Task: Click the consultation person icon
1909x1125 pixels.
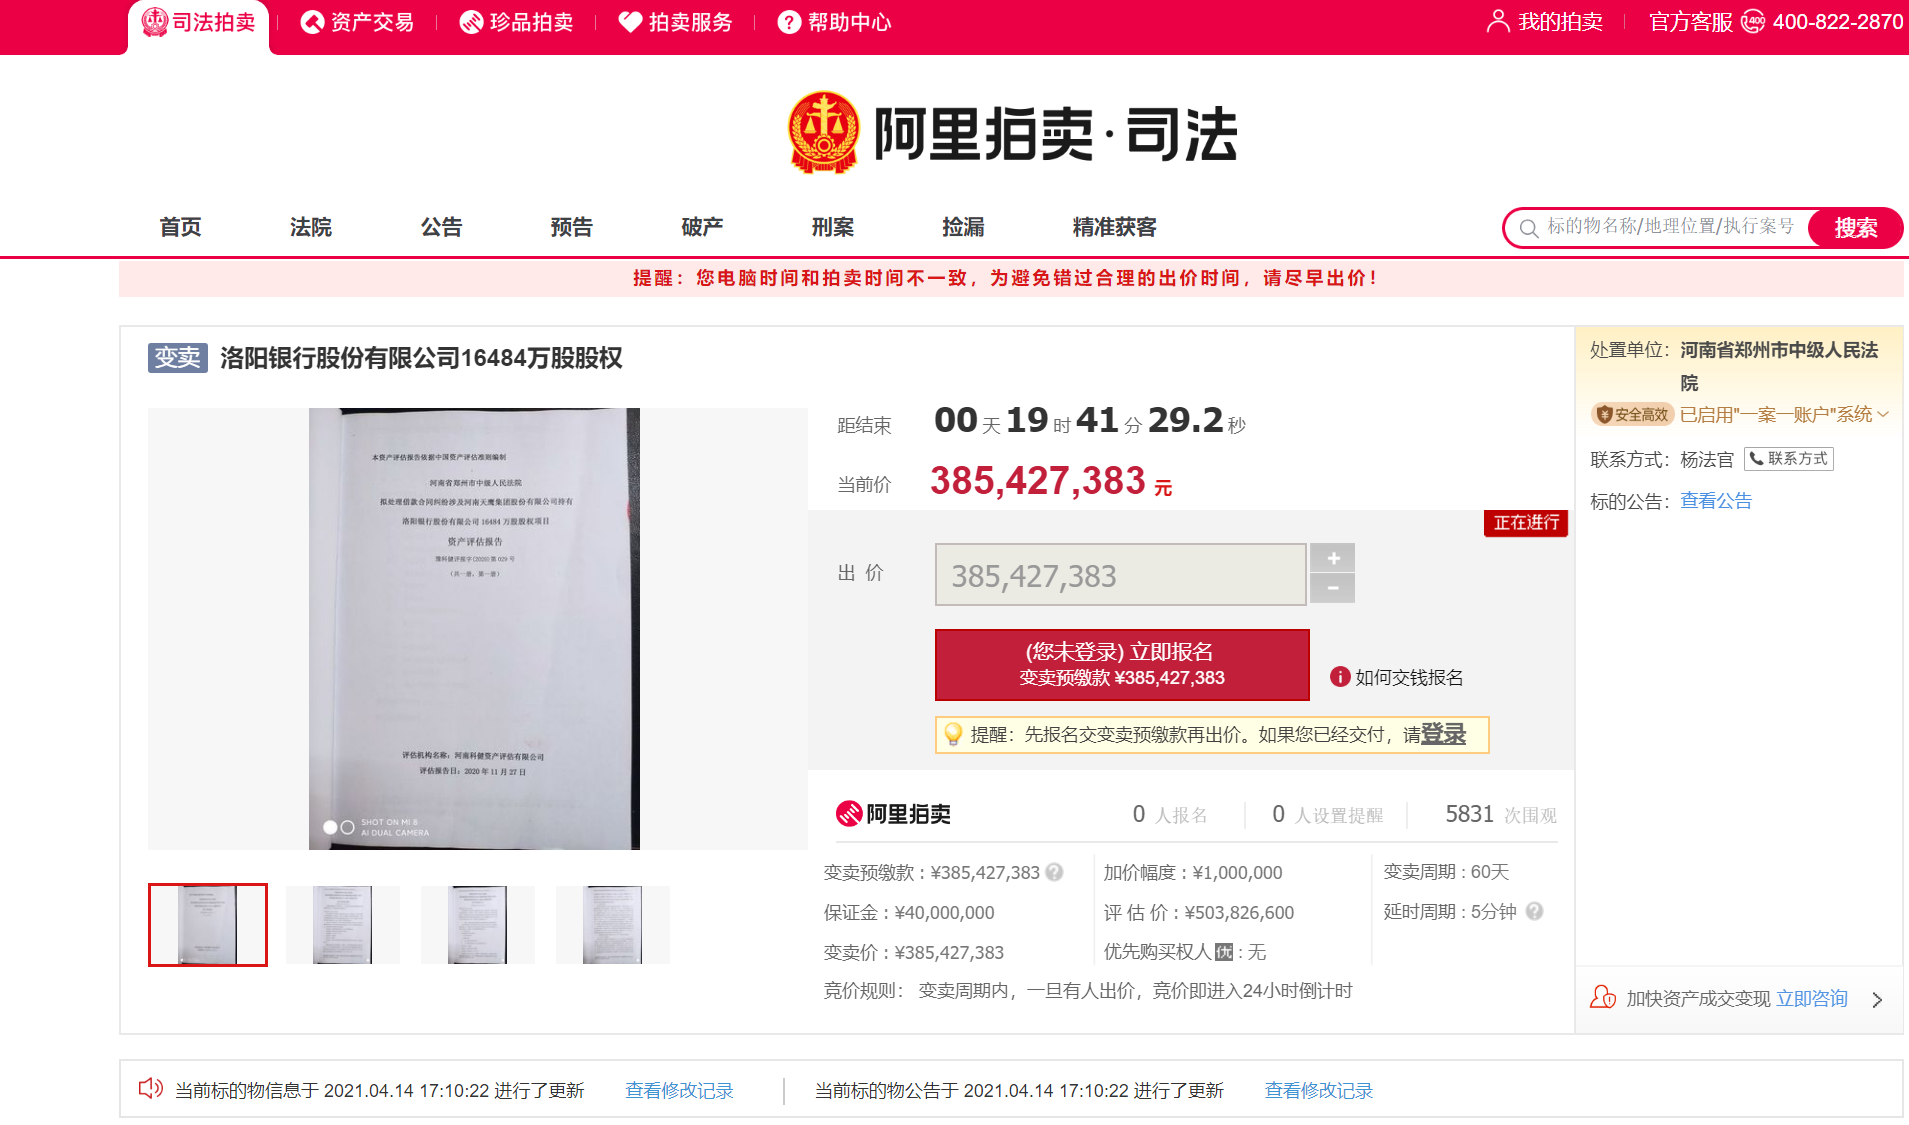Action: (x=1603, y=998)
